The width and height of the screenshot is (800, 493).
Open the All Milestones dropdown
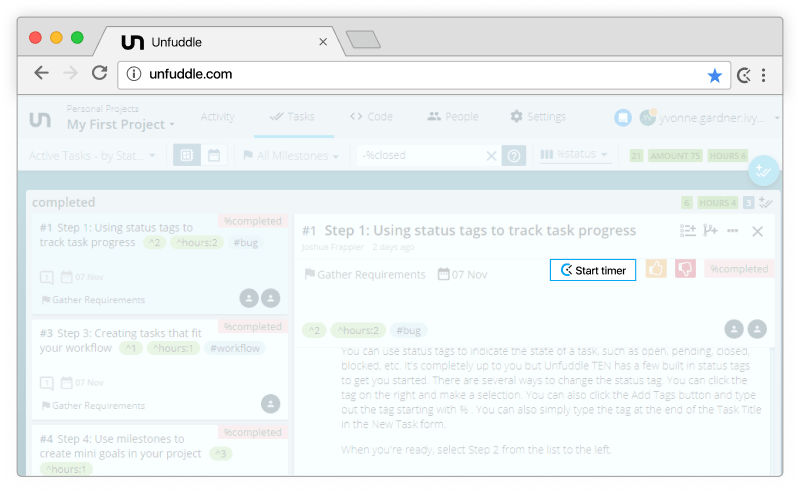coord(291,156)
